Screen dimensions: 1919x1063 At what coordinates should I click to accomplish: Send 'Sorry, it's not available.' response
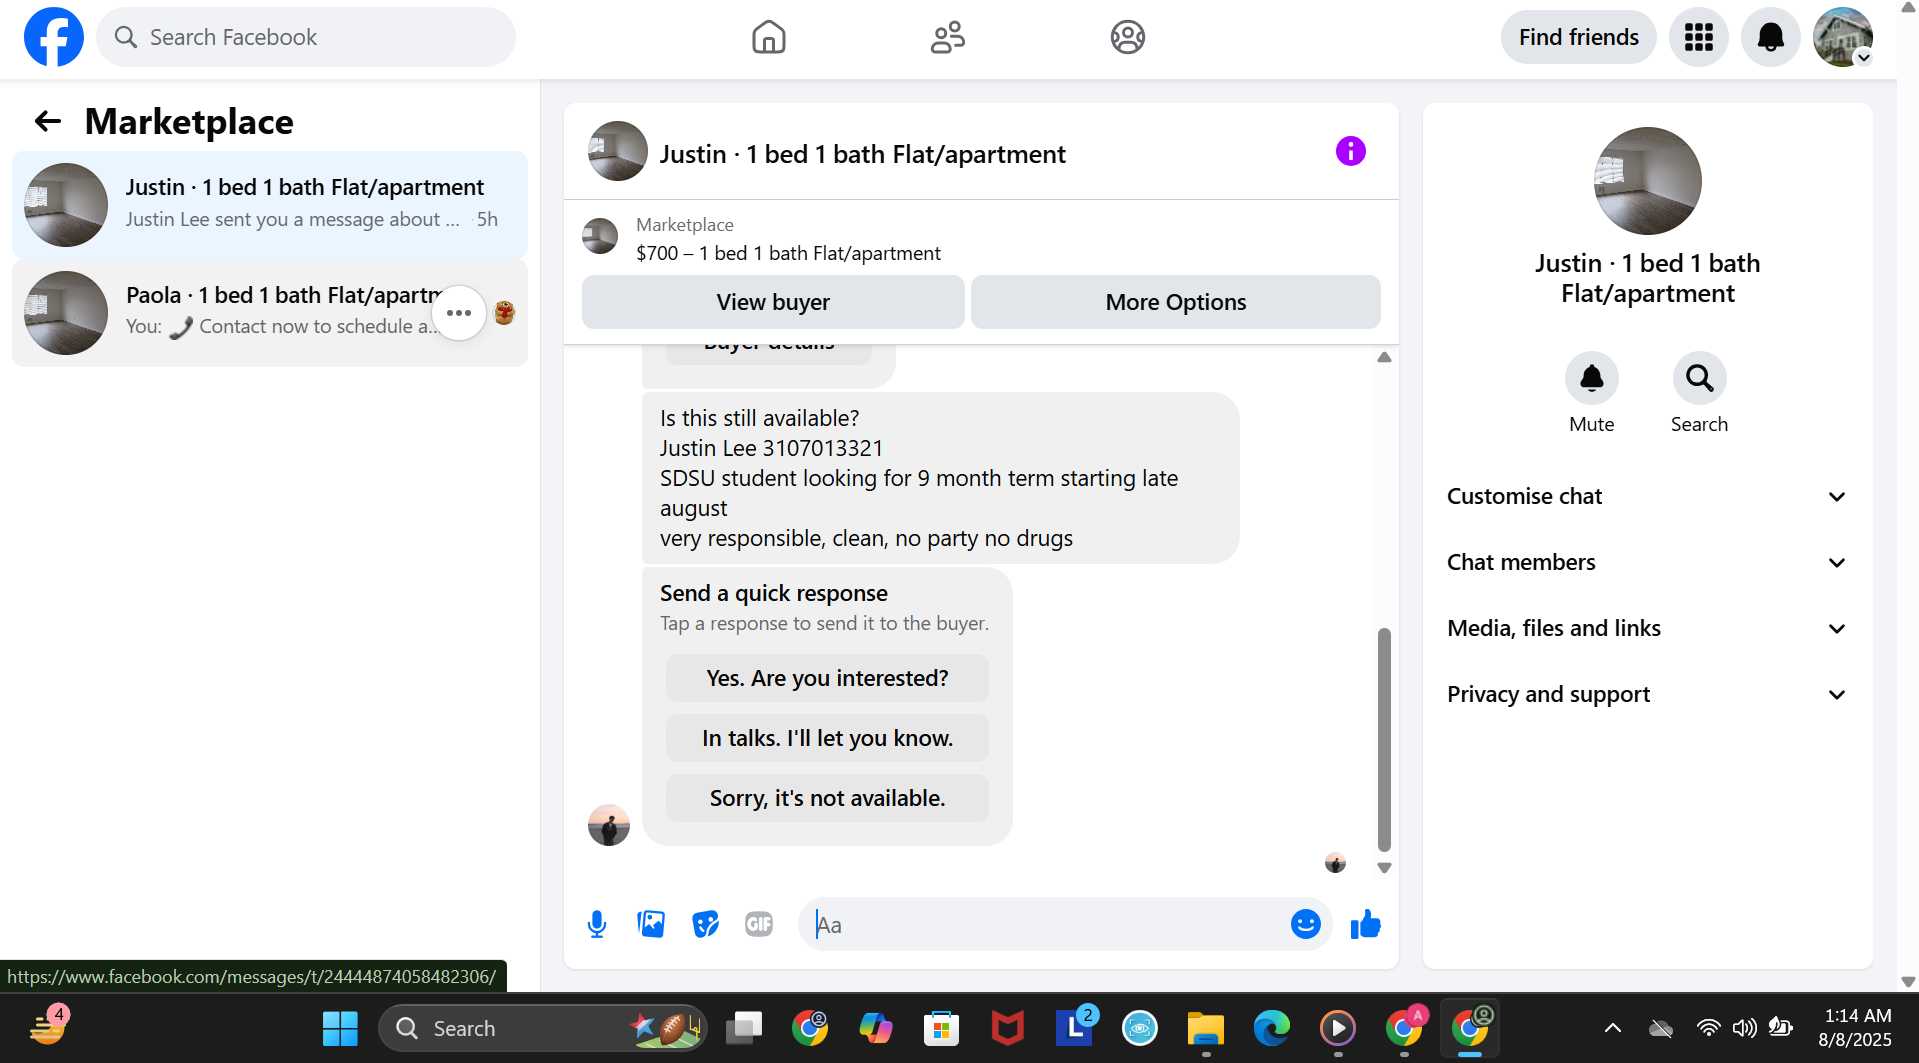(827, 798)
